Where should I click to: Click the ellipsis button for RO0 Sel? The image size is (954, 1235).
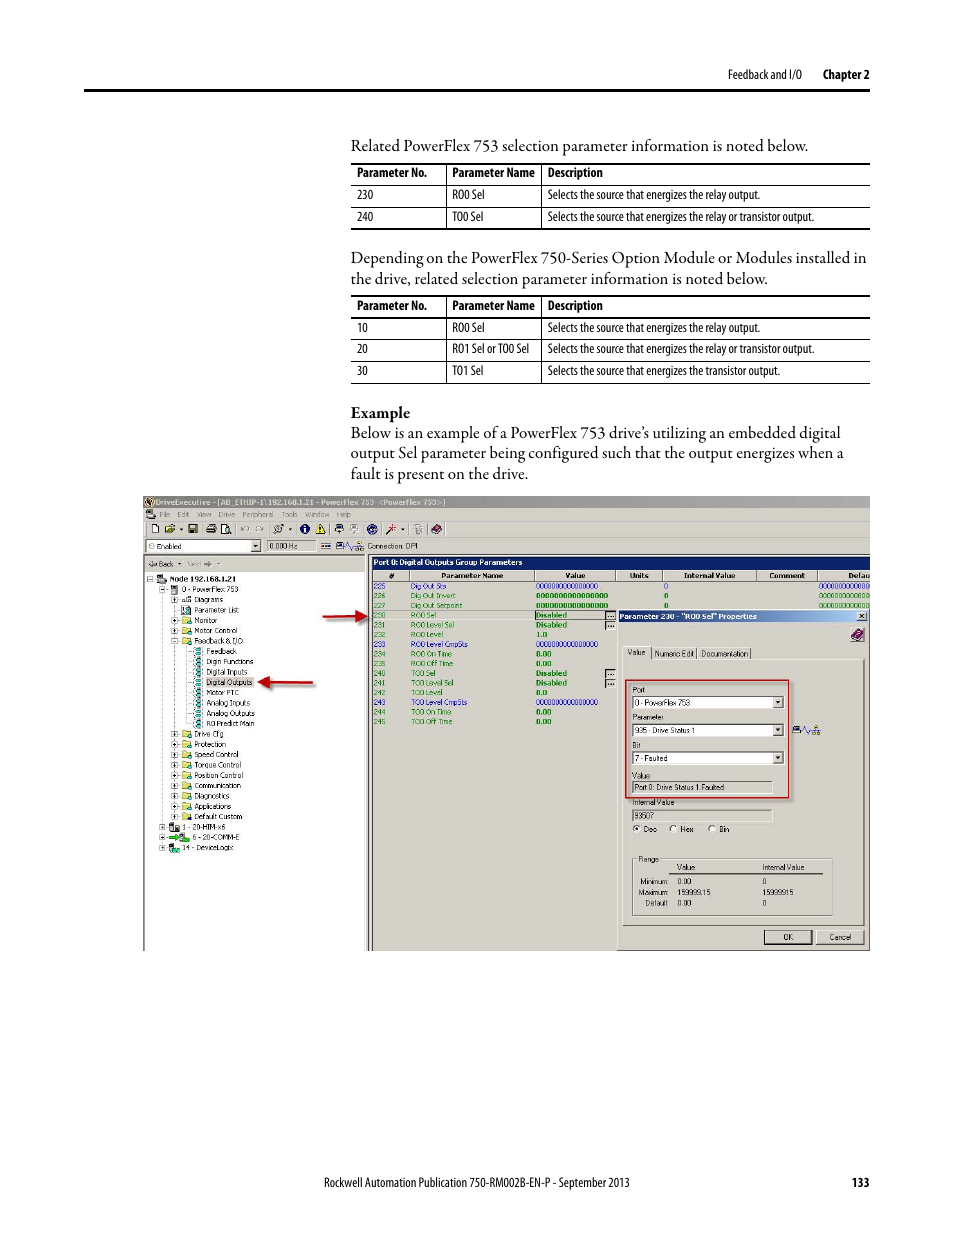610,616
